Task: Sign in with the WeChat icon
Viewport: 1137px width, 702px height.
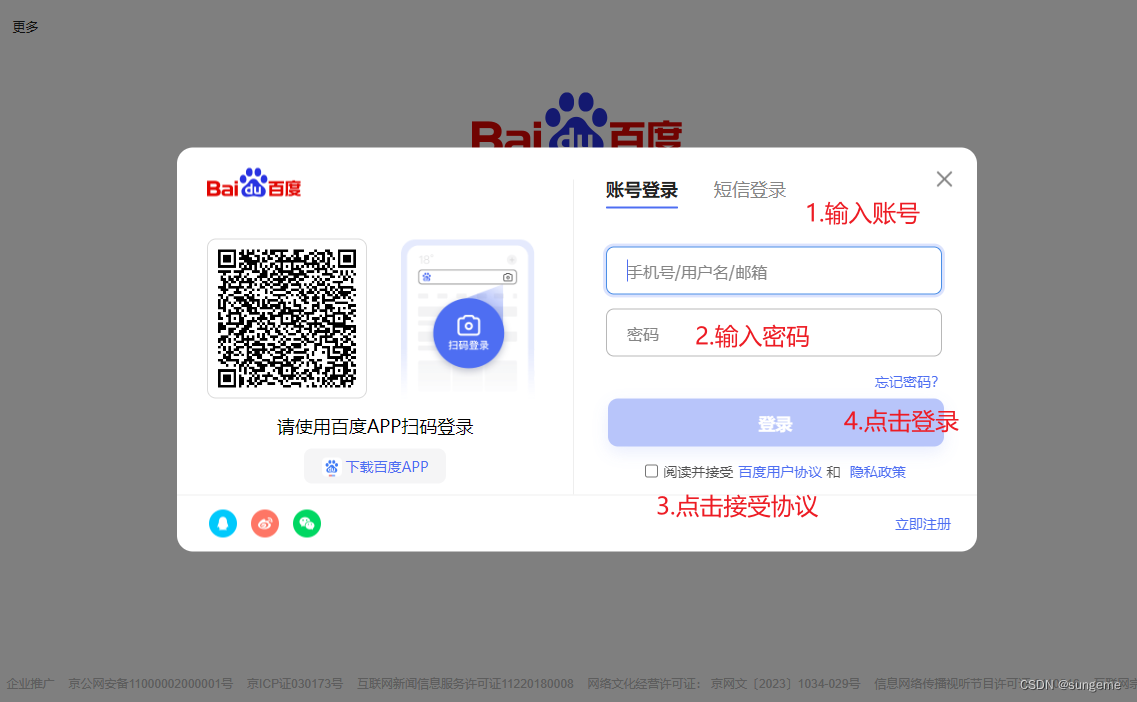Action: 307,524
